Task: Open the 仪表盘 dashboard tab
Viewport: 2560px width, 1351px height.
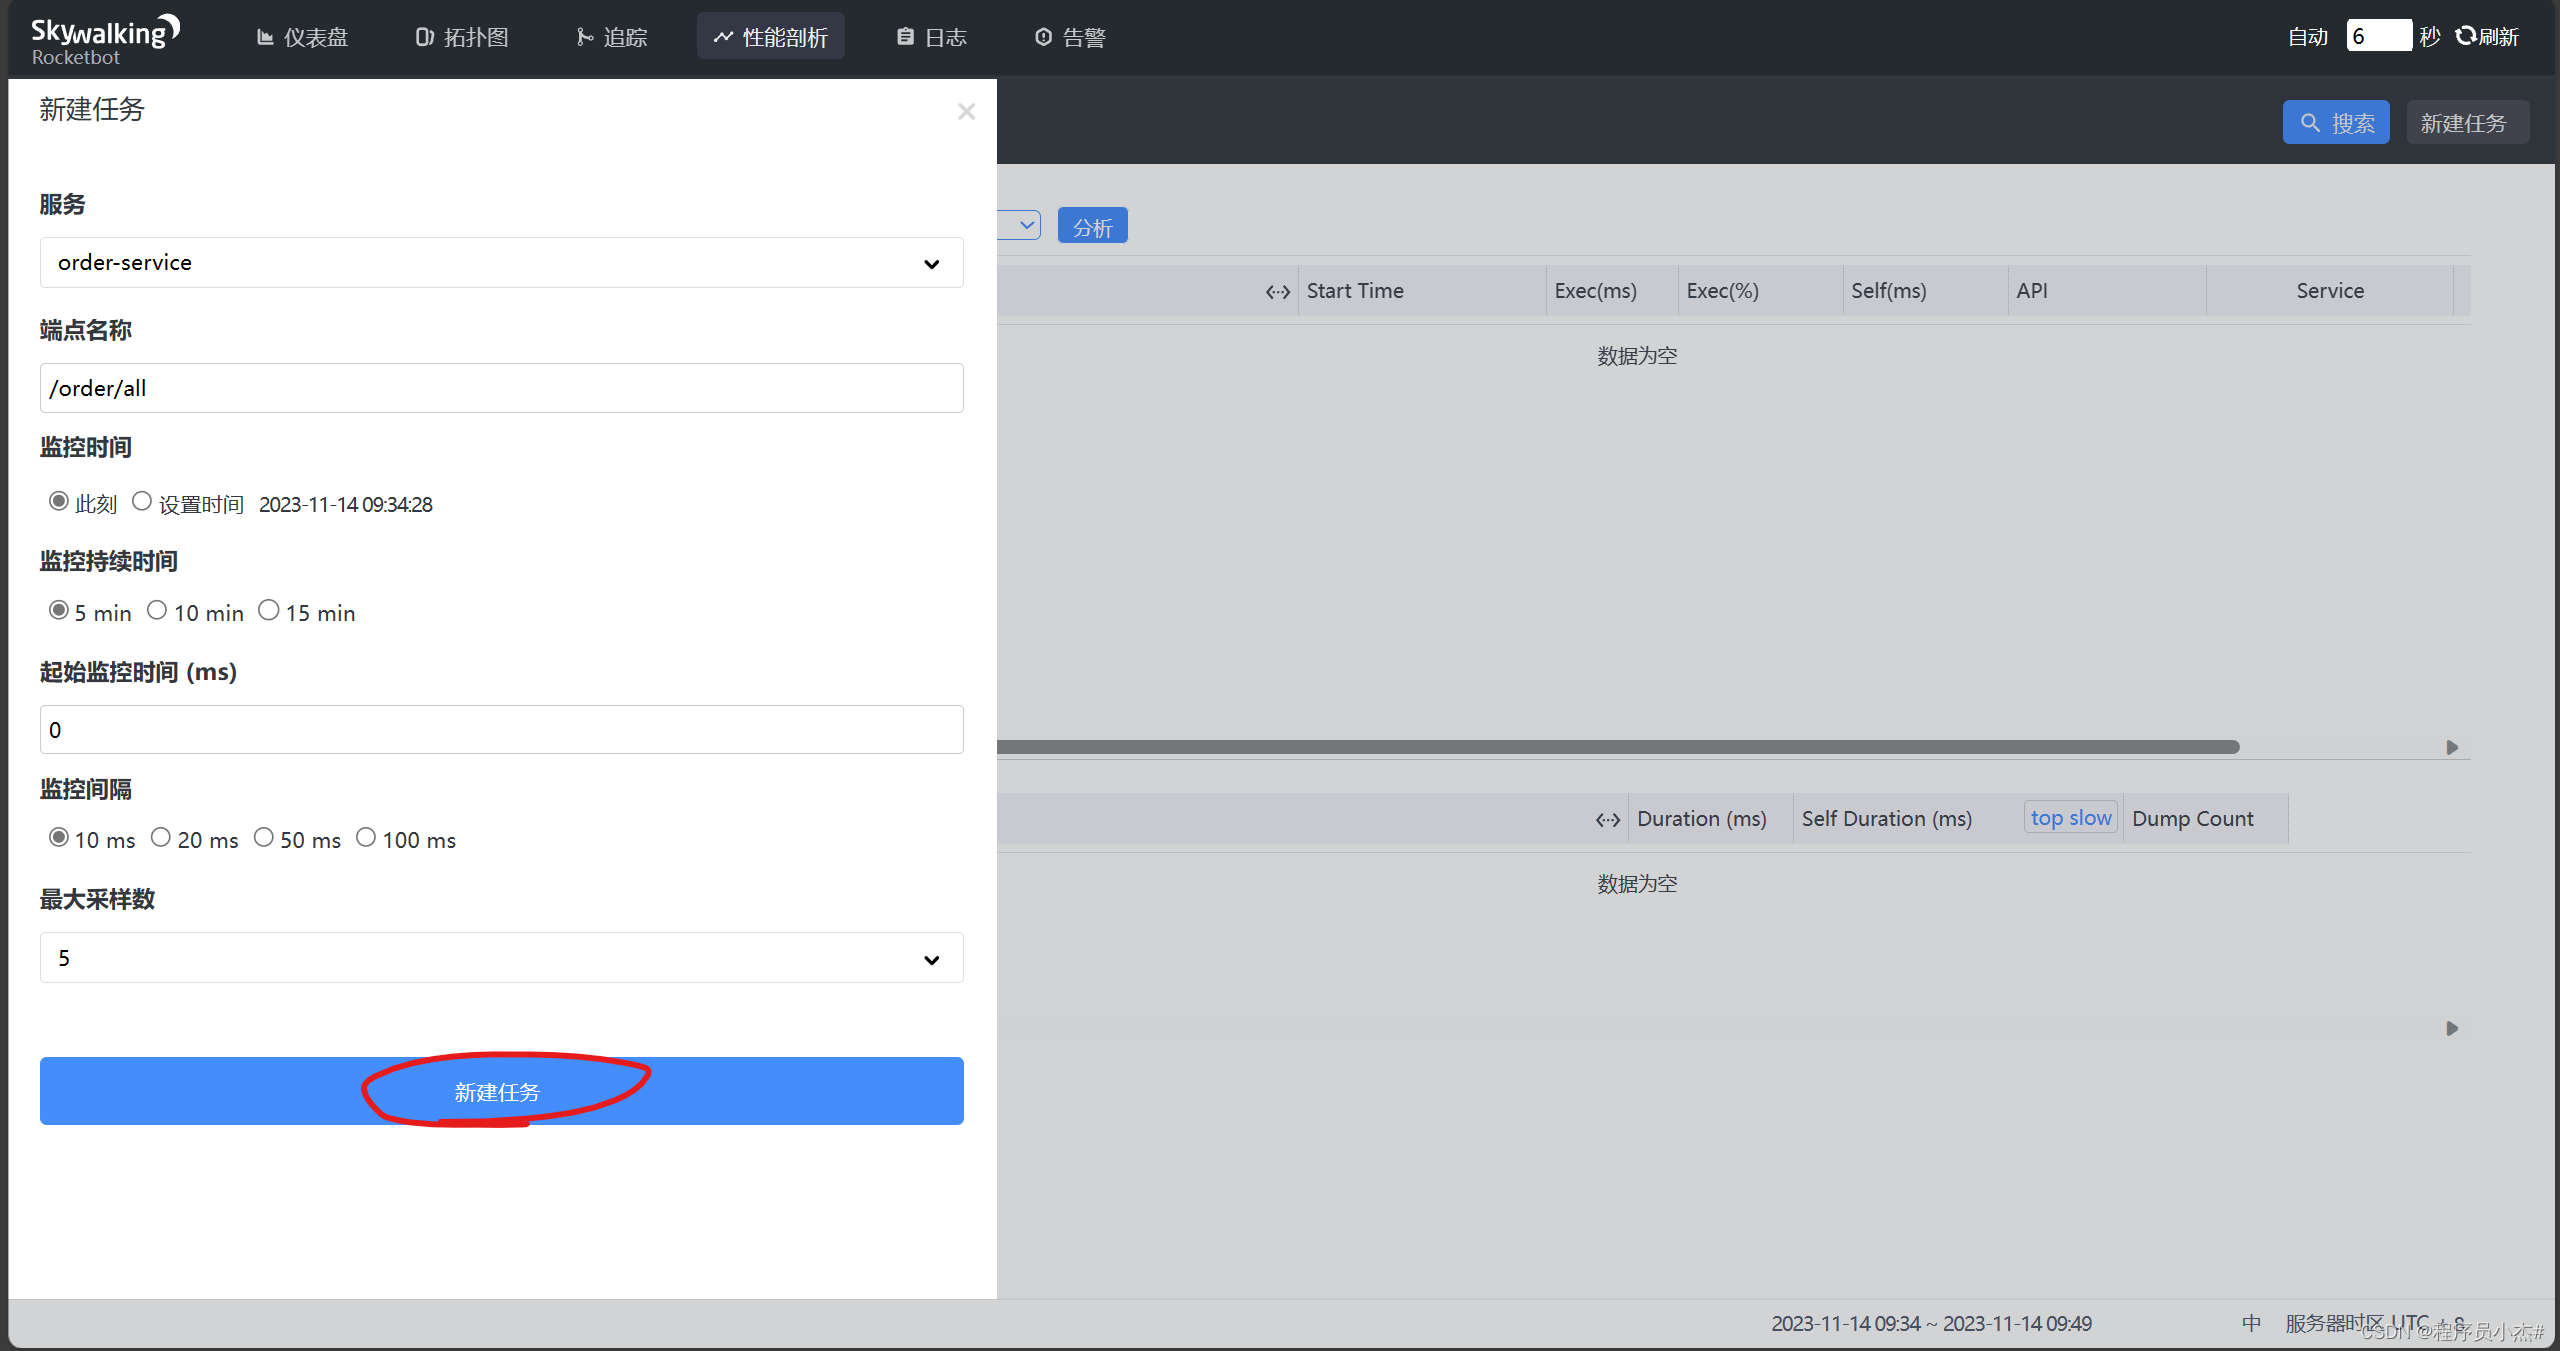Action: pos(302,37)
